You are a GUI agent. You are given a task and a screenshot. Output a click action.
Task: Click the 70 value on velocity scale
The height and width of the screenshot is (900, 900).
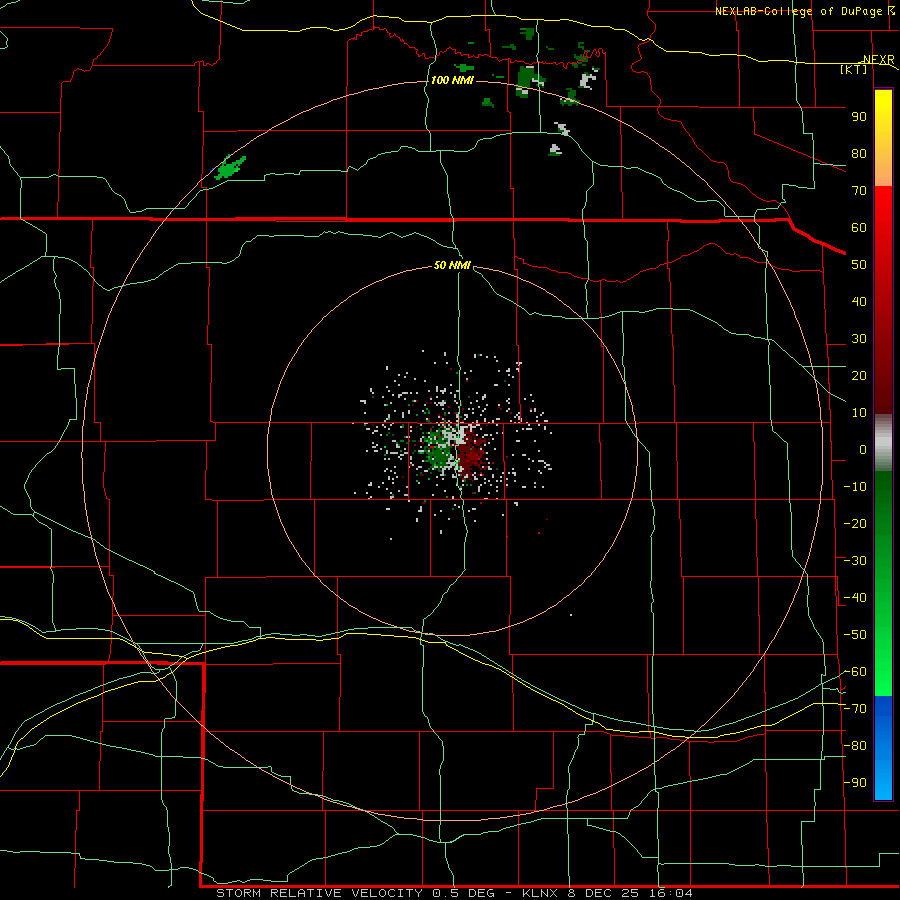click(859, 191)
